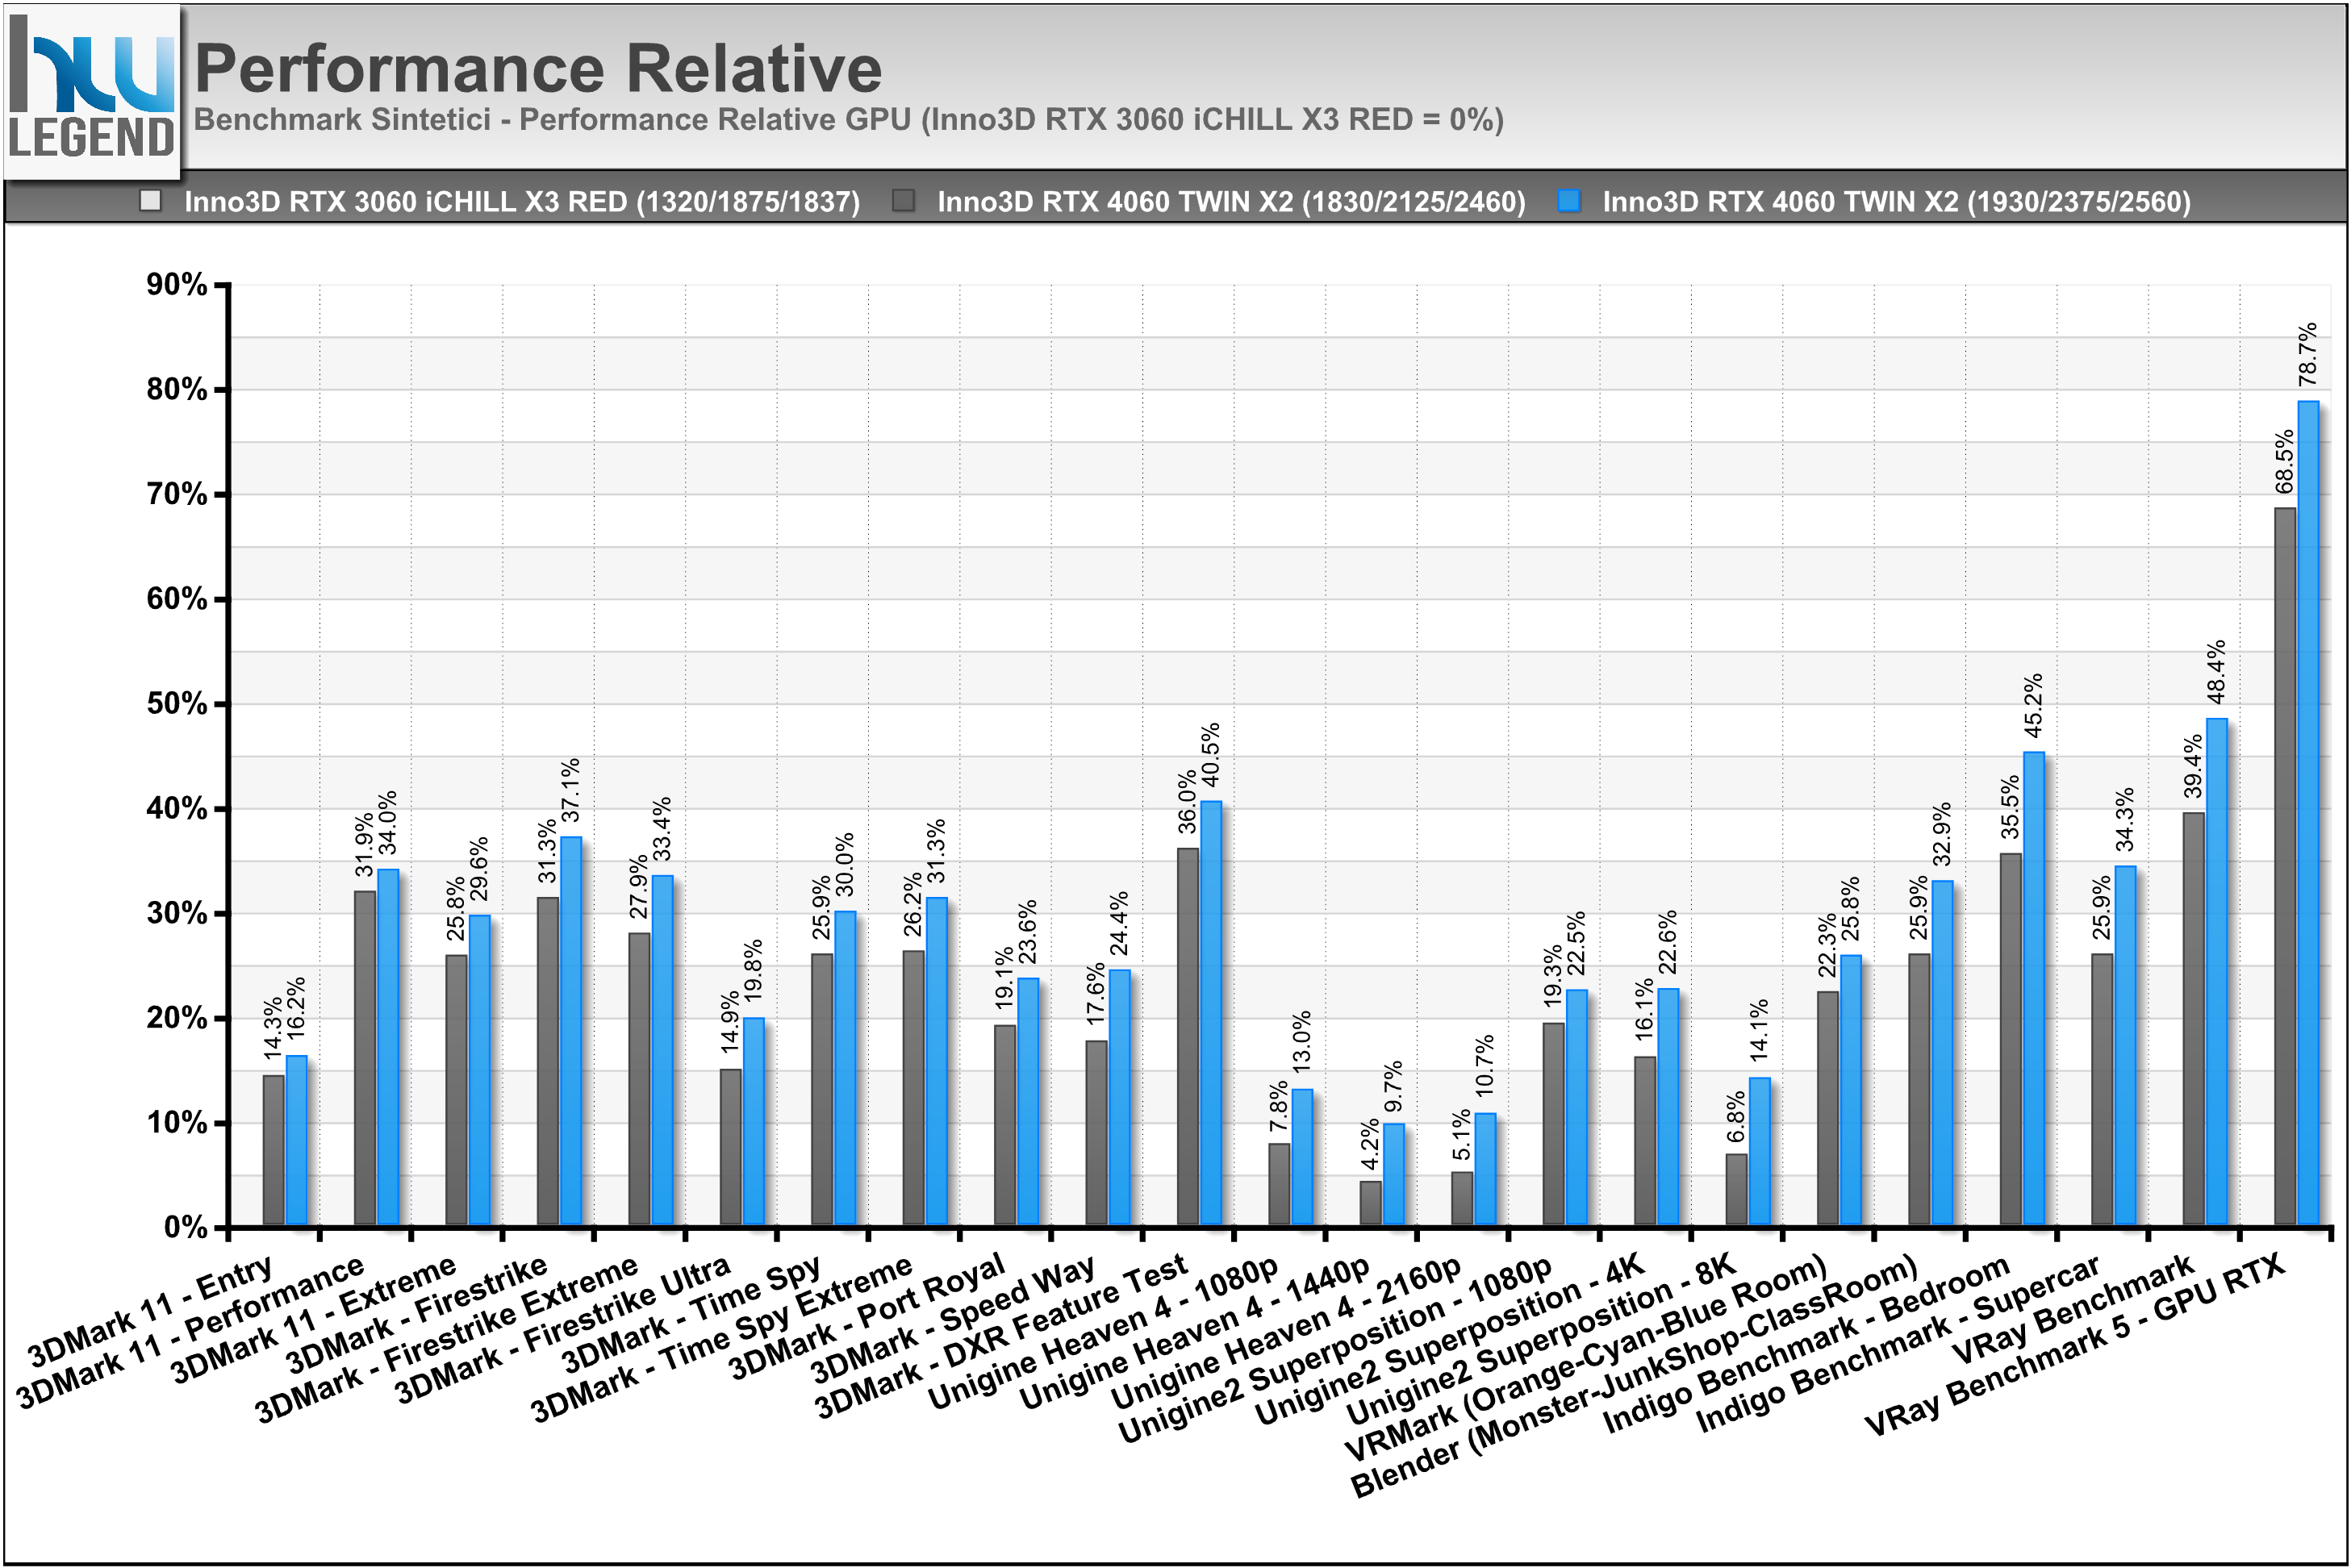
Task: Click blue bar for Indigo Benchmark Bedroom
Action: coord(2034,988)
